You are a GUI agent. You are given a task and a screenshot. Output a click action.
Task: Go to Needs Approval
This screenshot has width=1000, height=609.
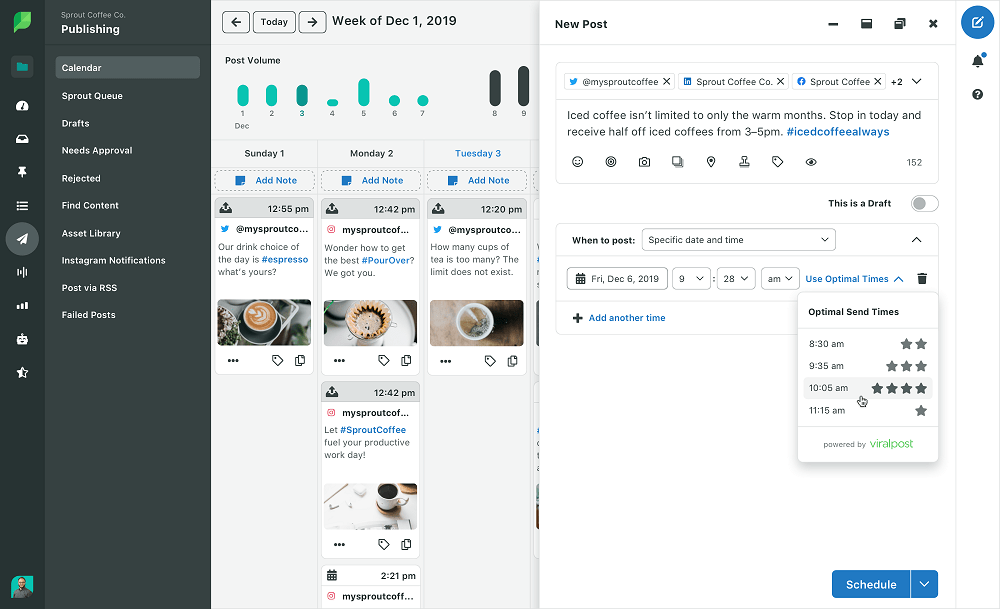[97, 150]
